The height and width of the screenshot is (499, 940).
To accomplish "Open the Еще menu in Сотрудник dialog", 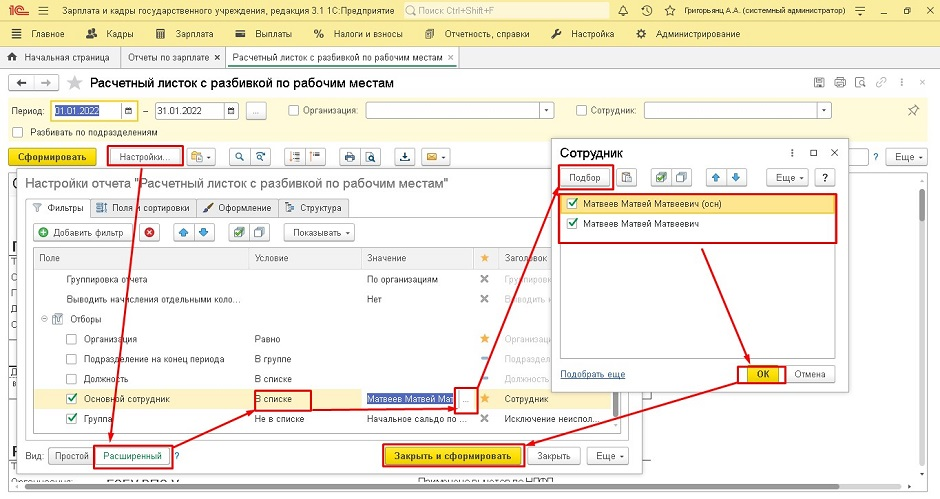I will tap(789, 178).
